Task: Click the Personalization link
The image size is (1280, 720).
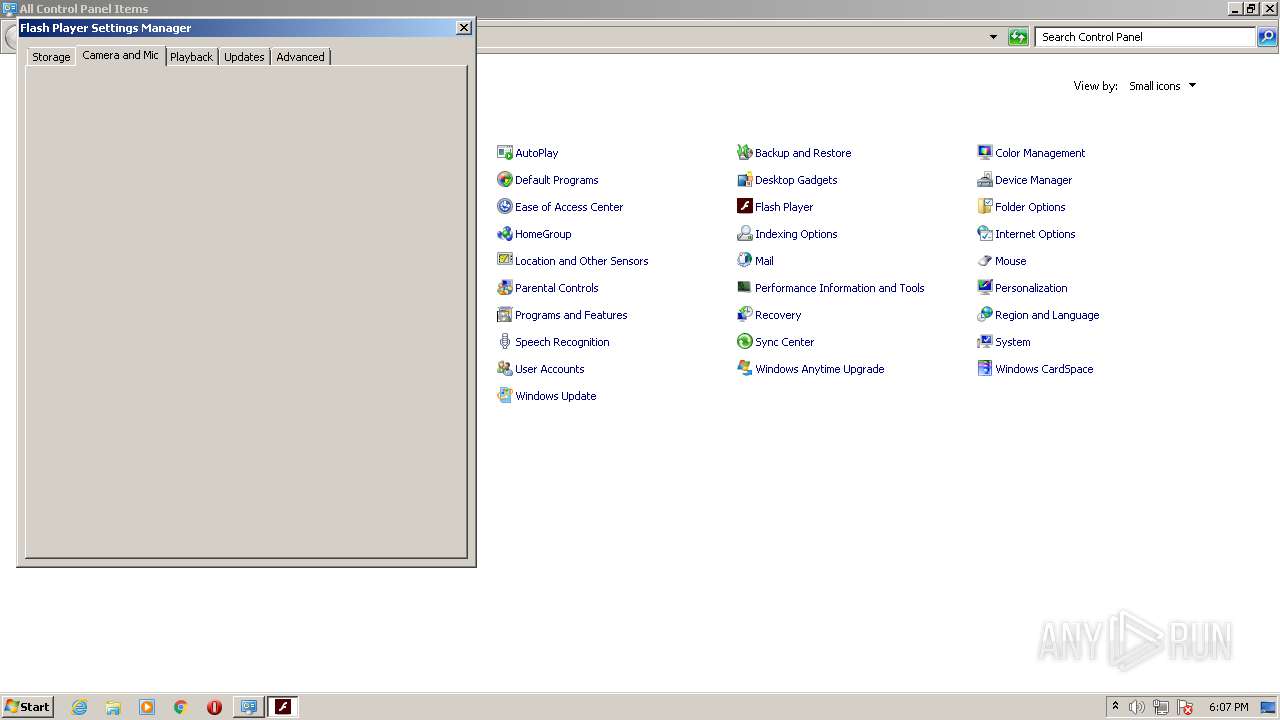Action: [1031, 288]
